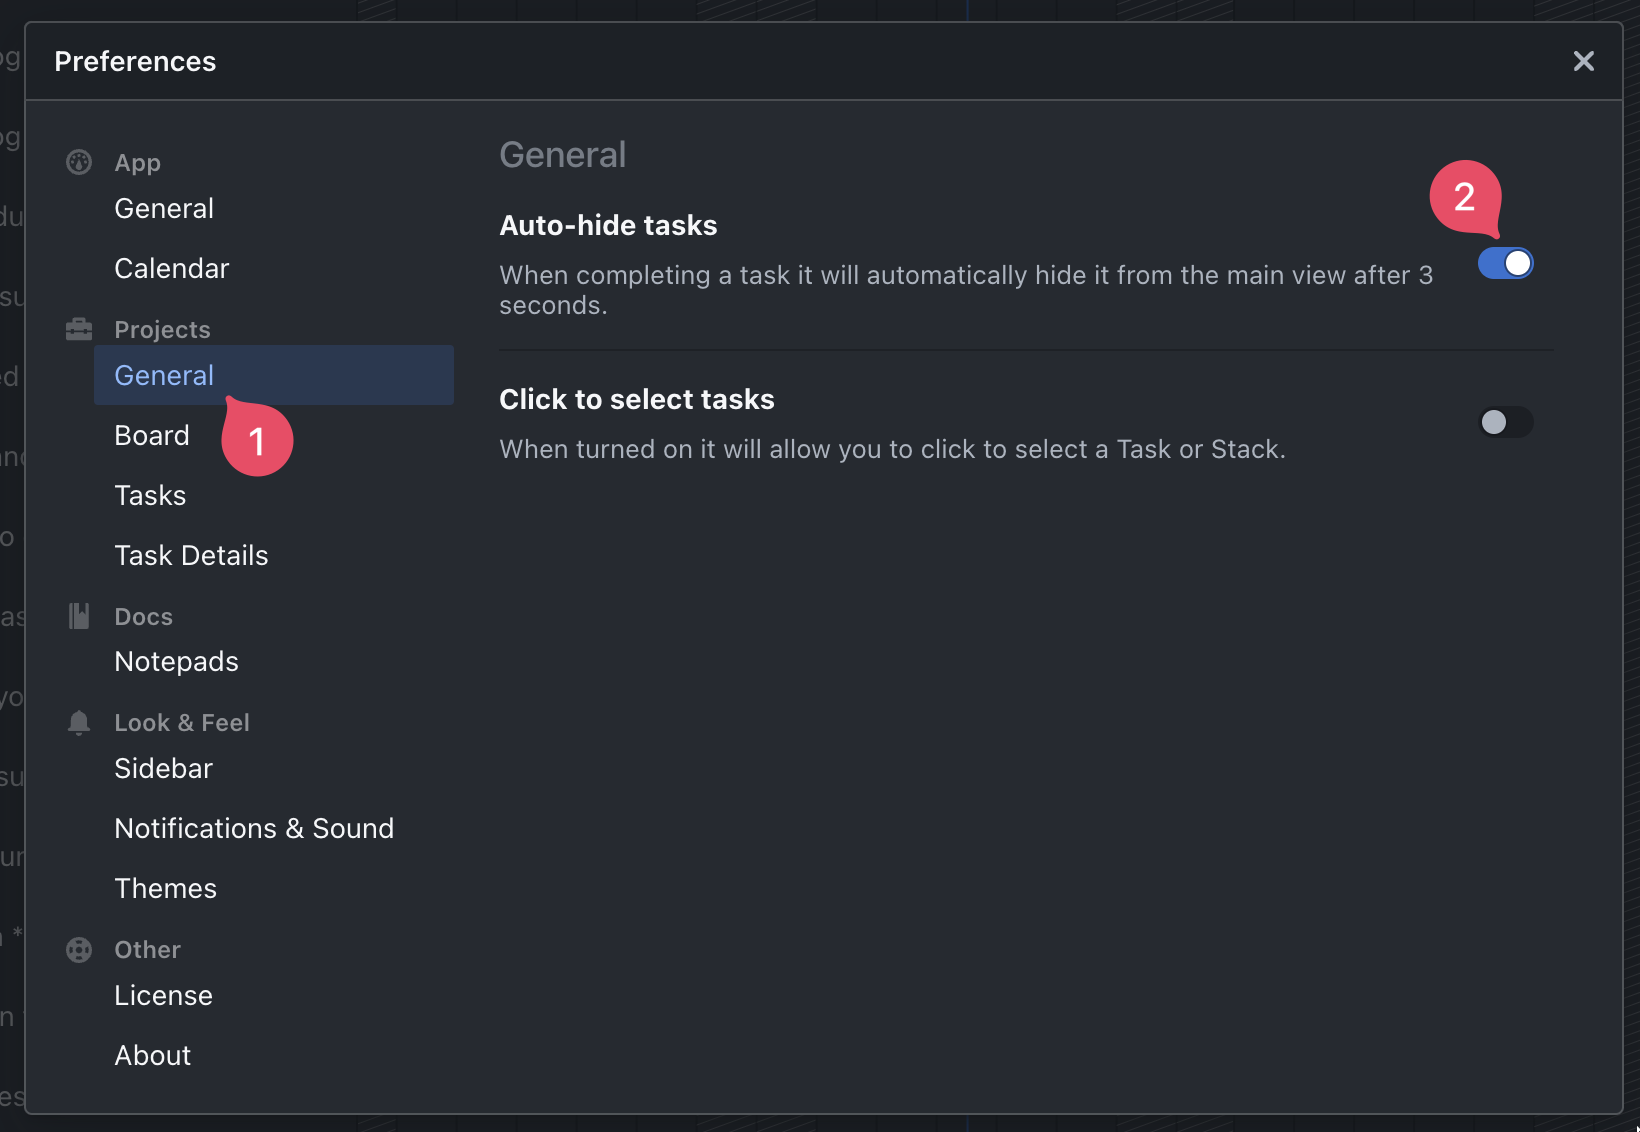Click the Projects briefcase icon

[x=79, y=328]
